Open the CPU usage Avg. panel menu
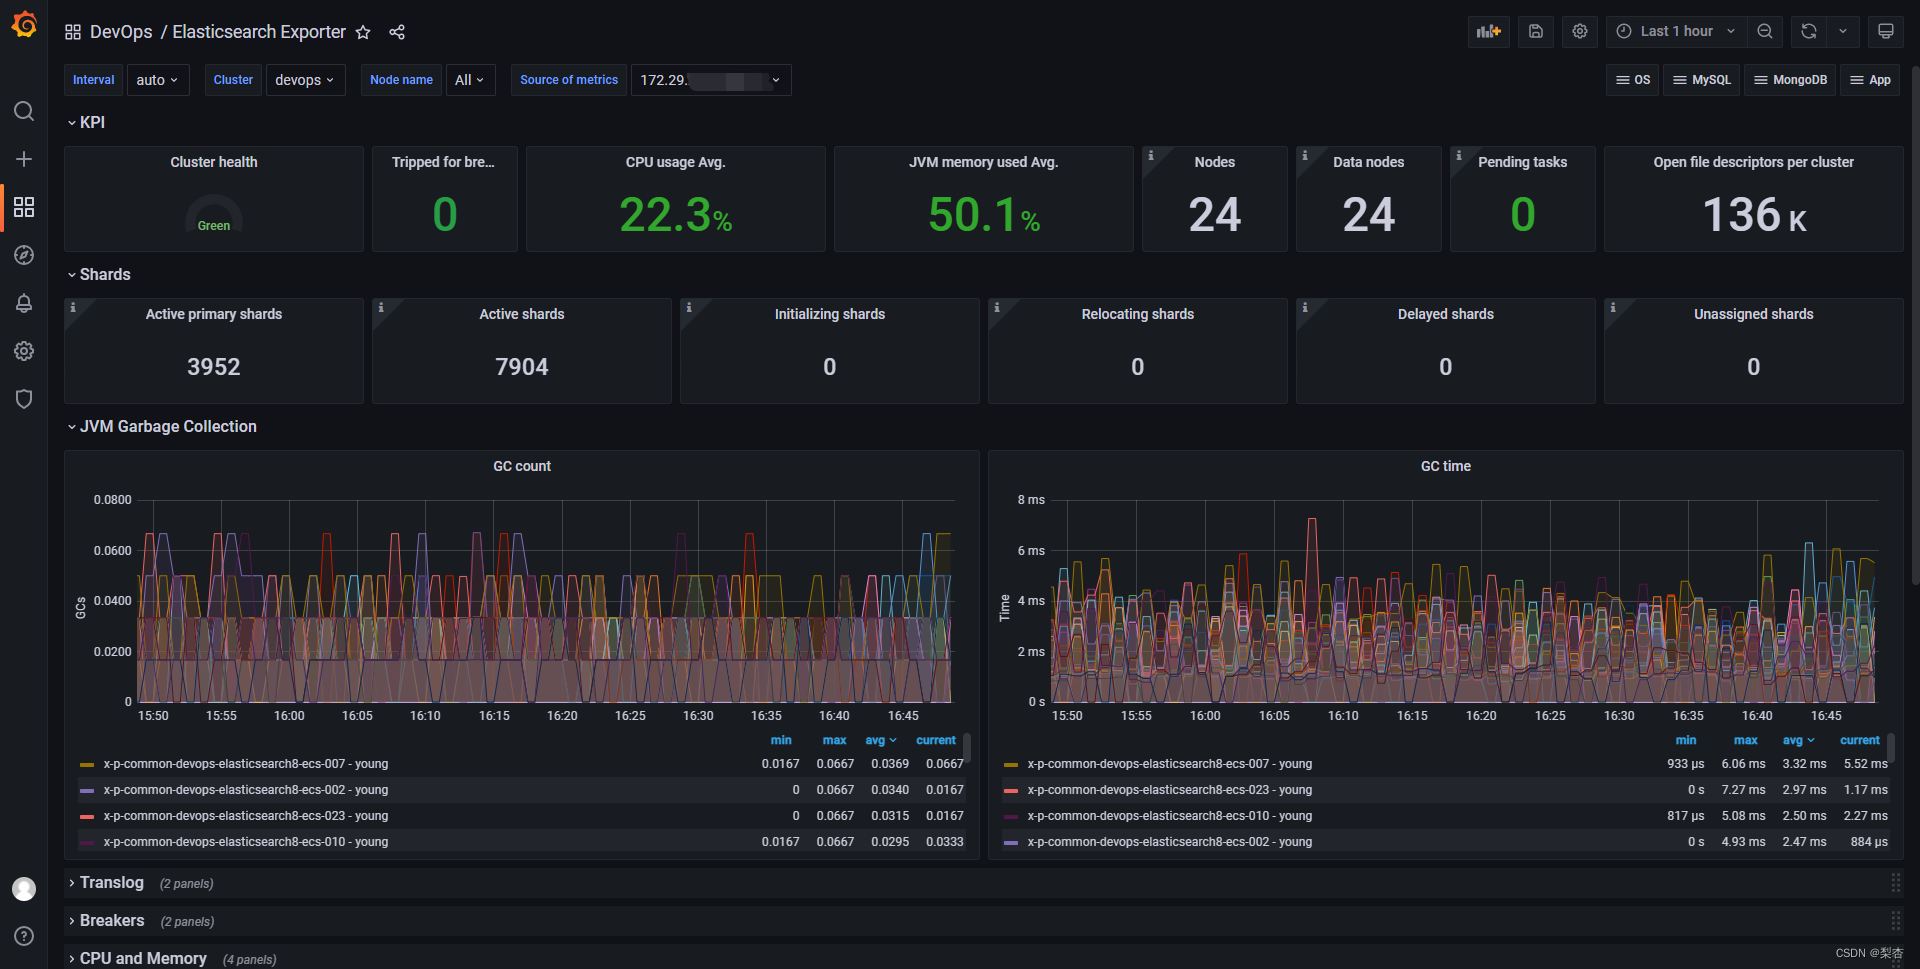This screenshot has height=969, width=1920. [x=676, y=162]
